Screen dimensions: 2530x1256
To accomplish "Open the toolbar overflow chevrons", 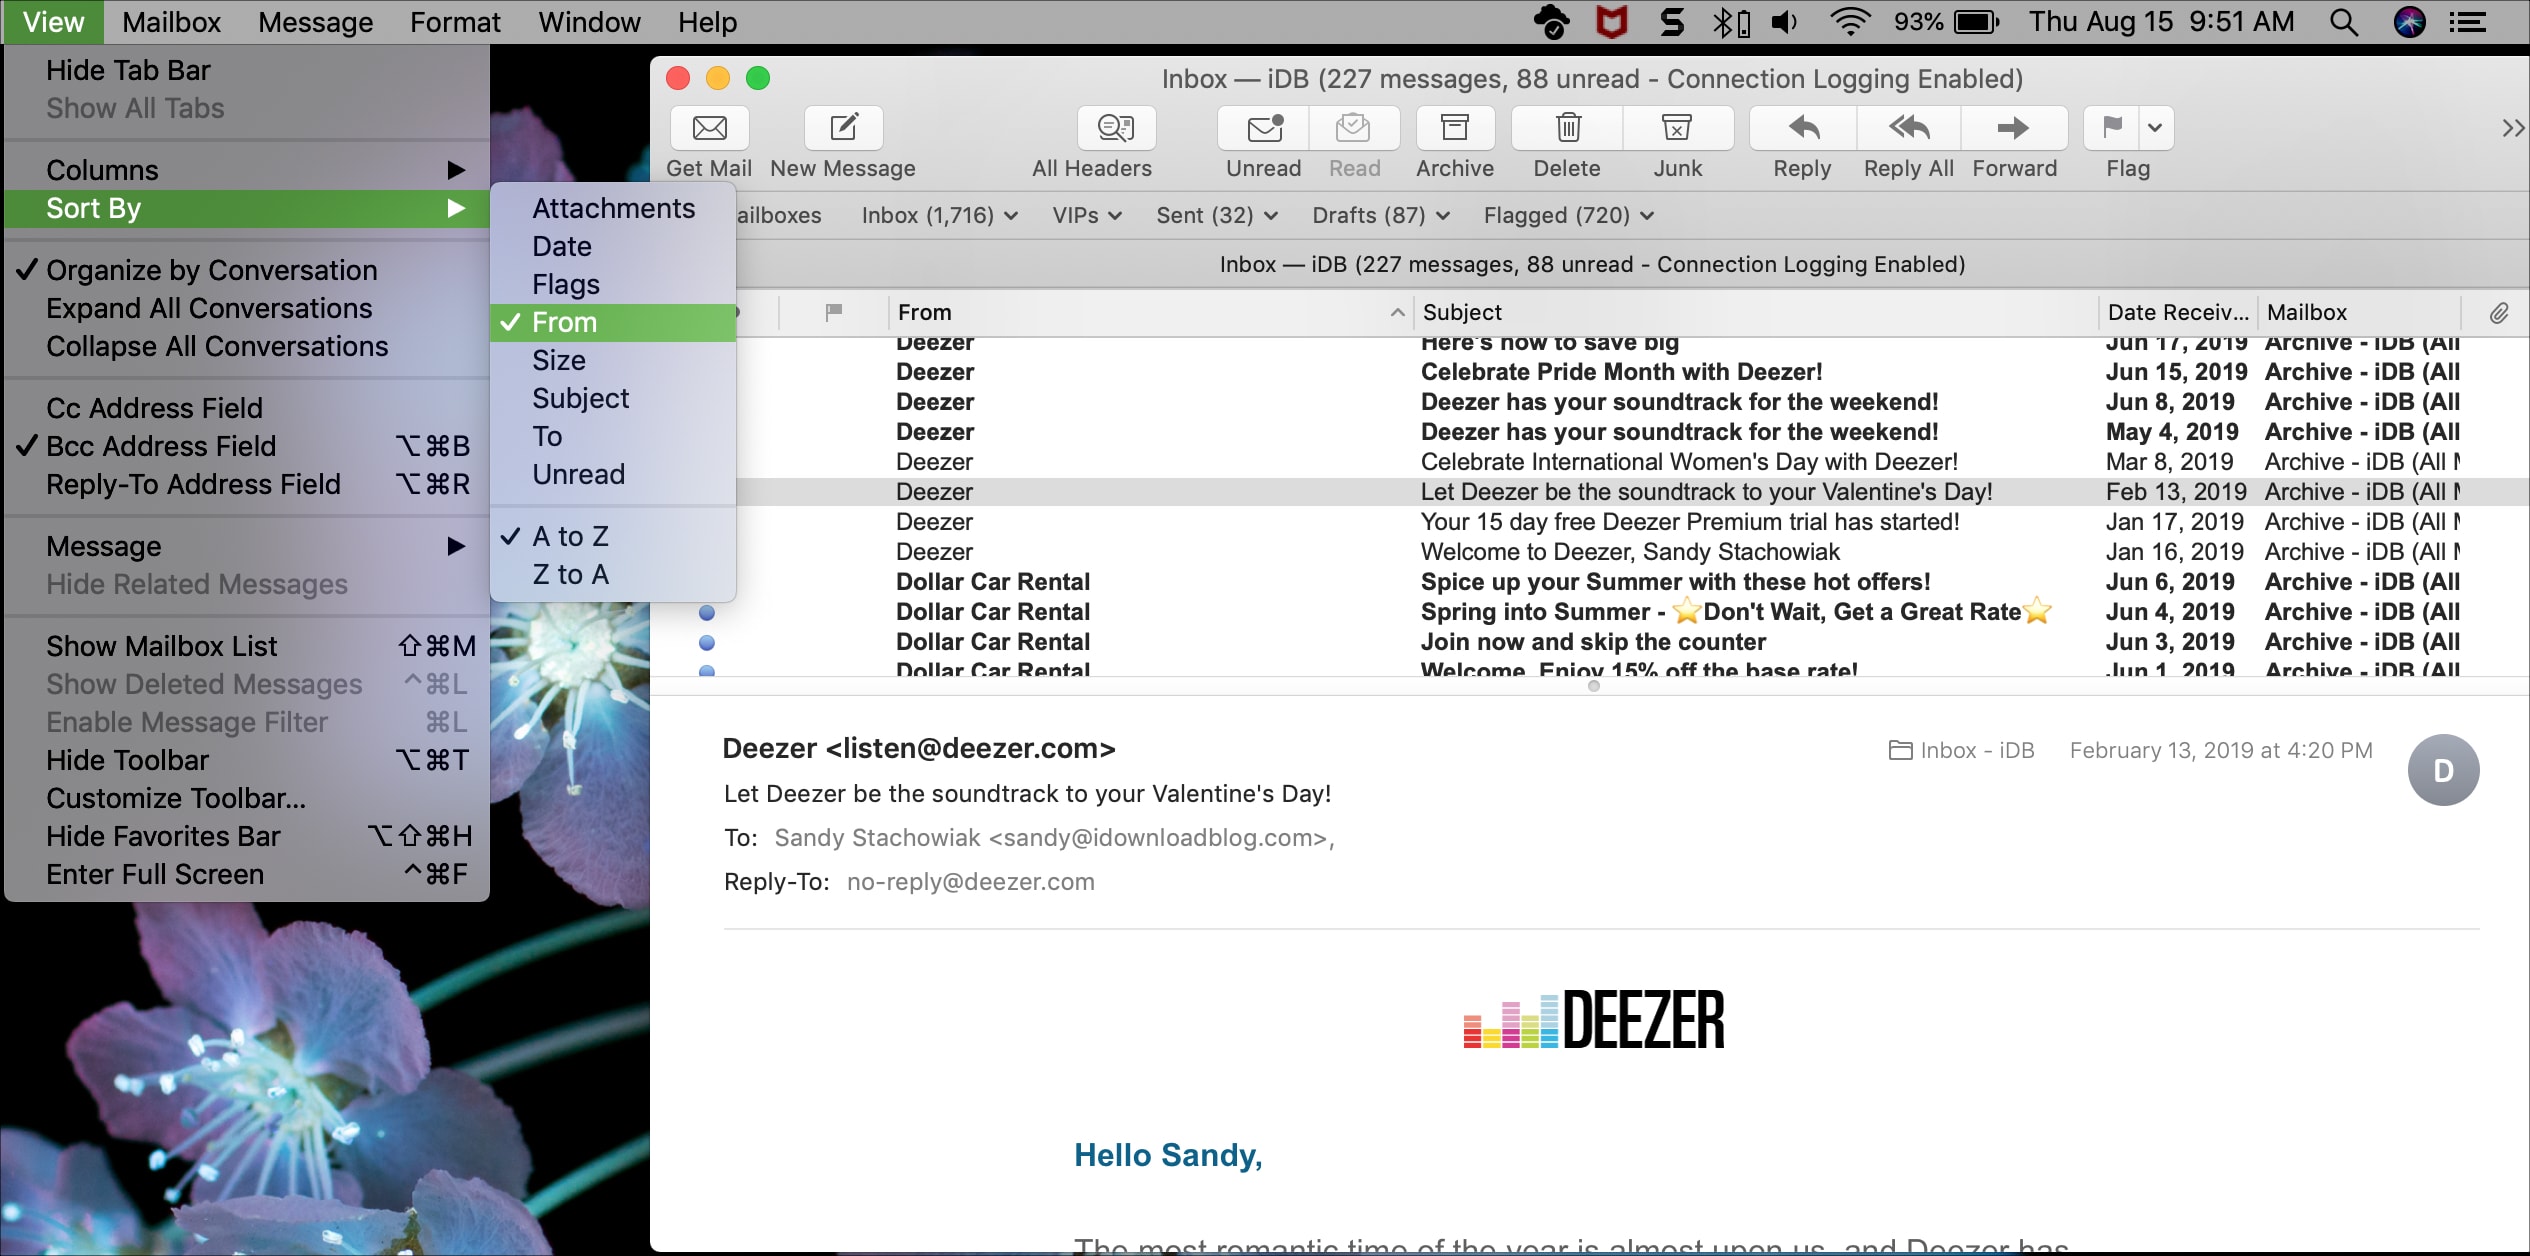I will [2512, 128].
